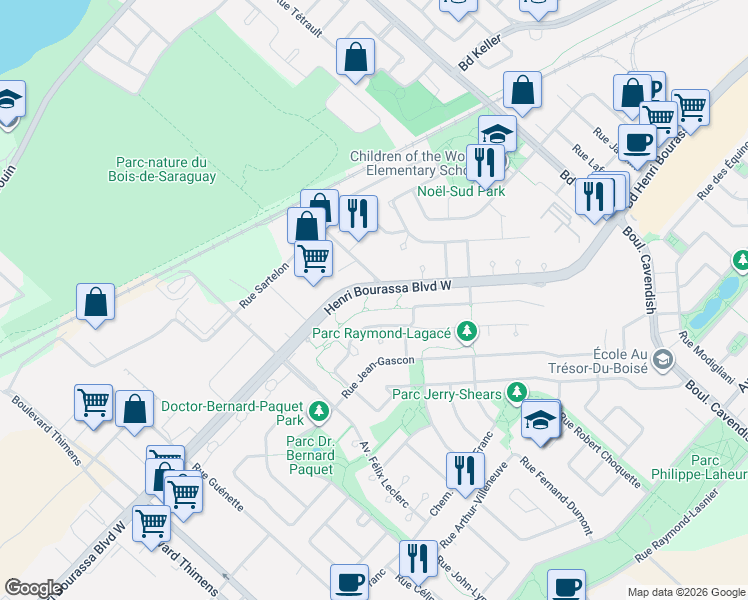Click the Rue Fernand-Dumont street label
This screenshot has width=748, height=600.
click(556, 496)
